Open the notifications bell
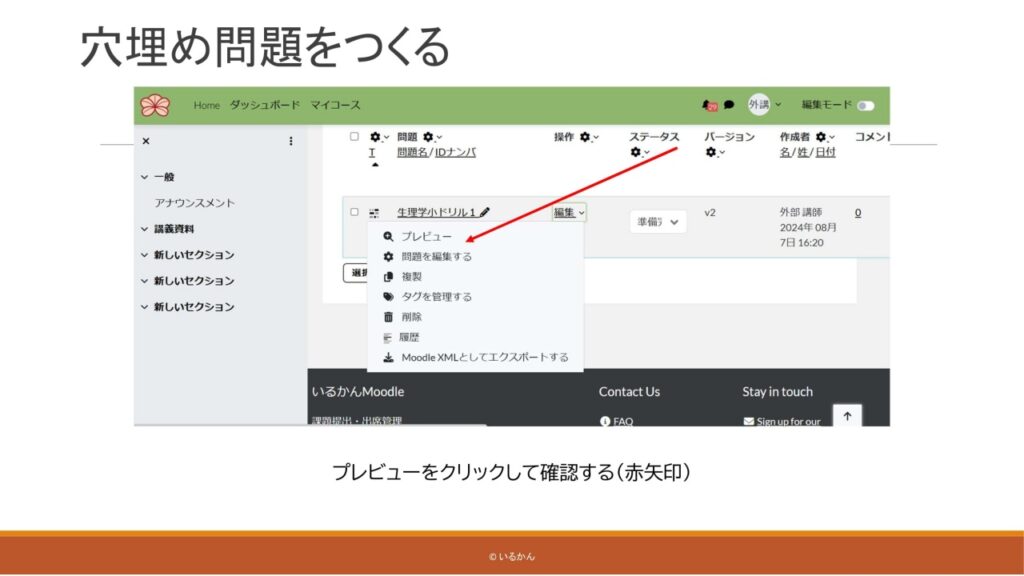The height and width of the screenshot is (576, 1024). click(x=708, y=105)
